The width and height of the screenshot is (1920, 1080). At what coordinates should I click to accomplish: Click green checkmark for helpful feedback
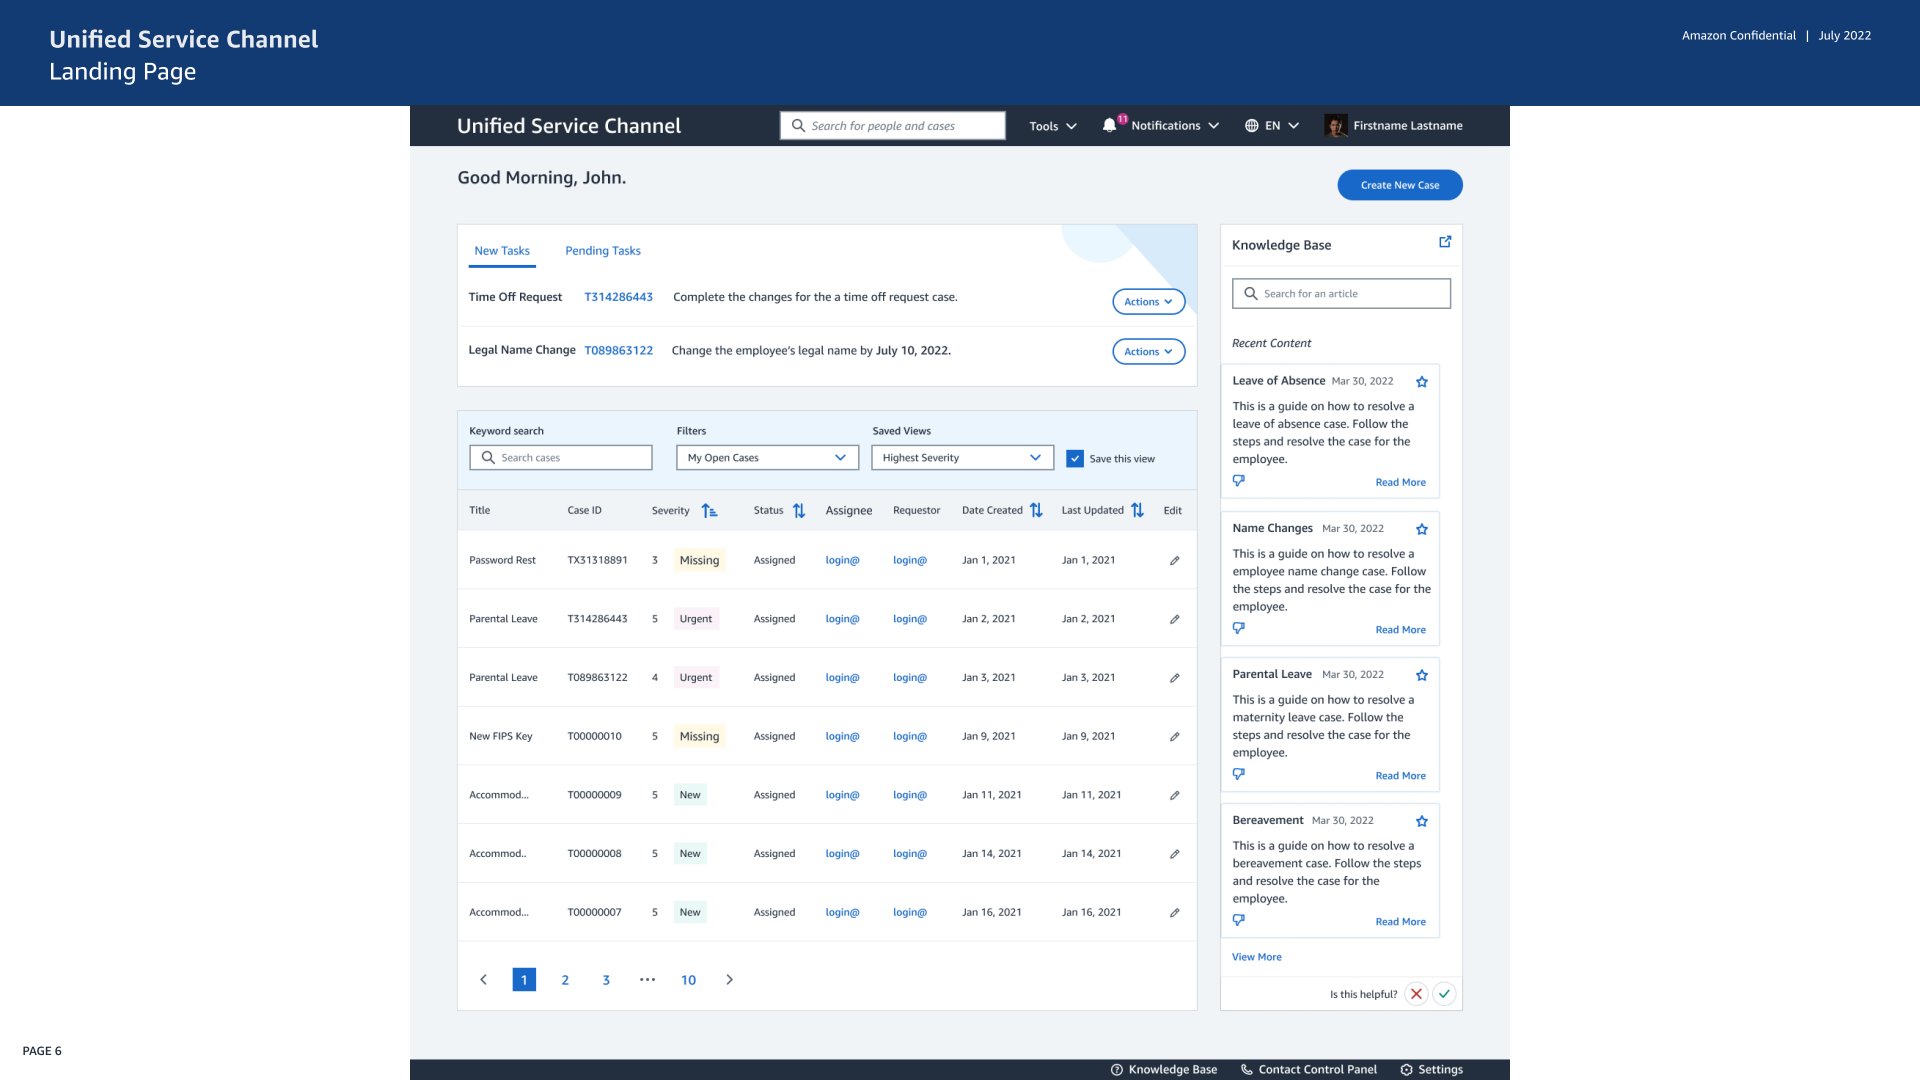(1443, 994)
